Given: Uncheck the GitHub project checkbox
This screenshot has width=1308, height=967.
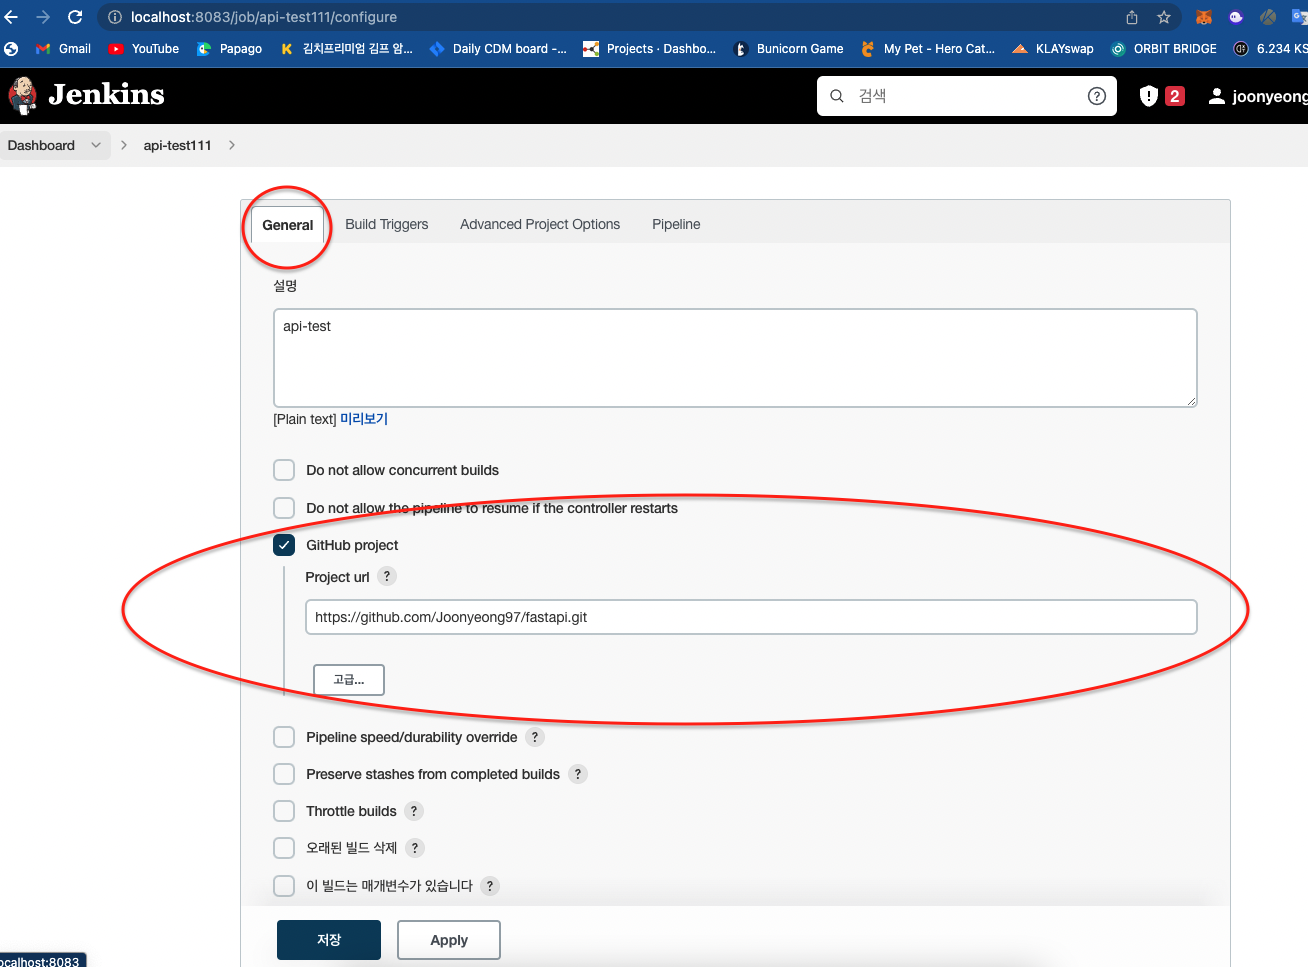Looking at the screenshot, I should pyautogui.click(x=284, y=545).
